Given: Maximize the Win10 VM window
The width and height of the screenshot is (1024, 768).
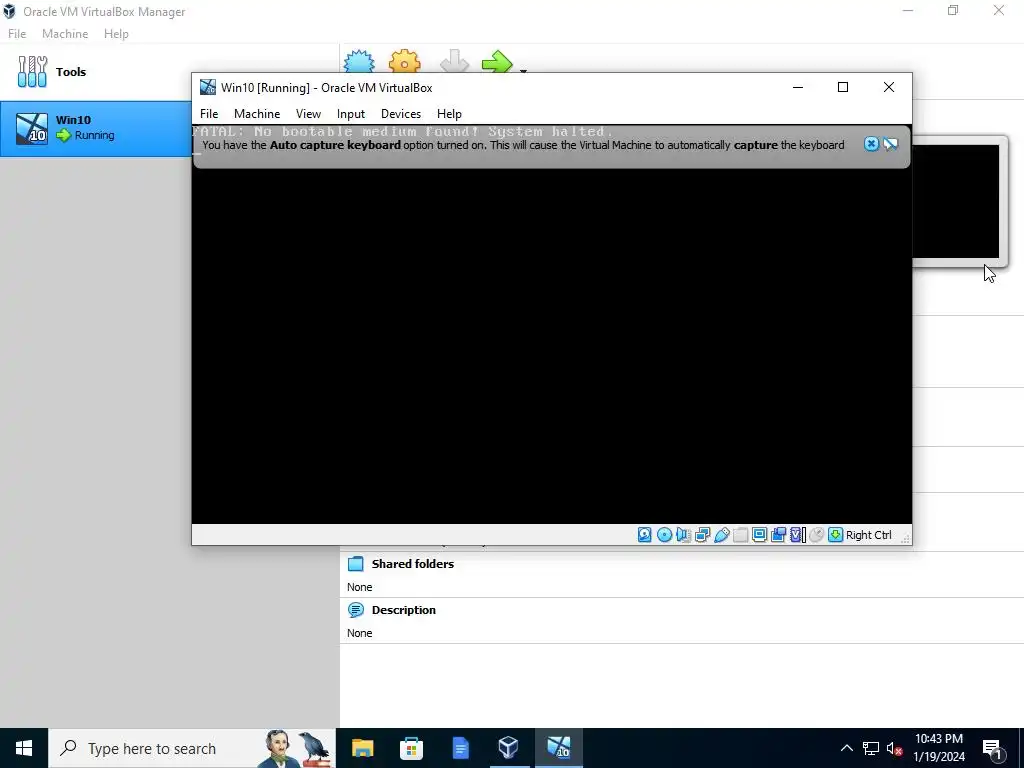Looking at the screenshot, I should tap(843, 88).
